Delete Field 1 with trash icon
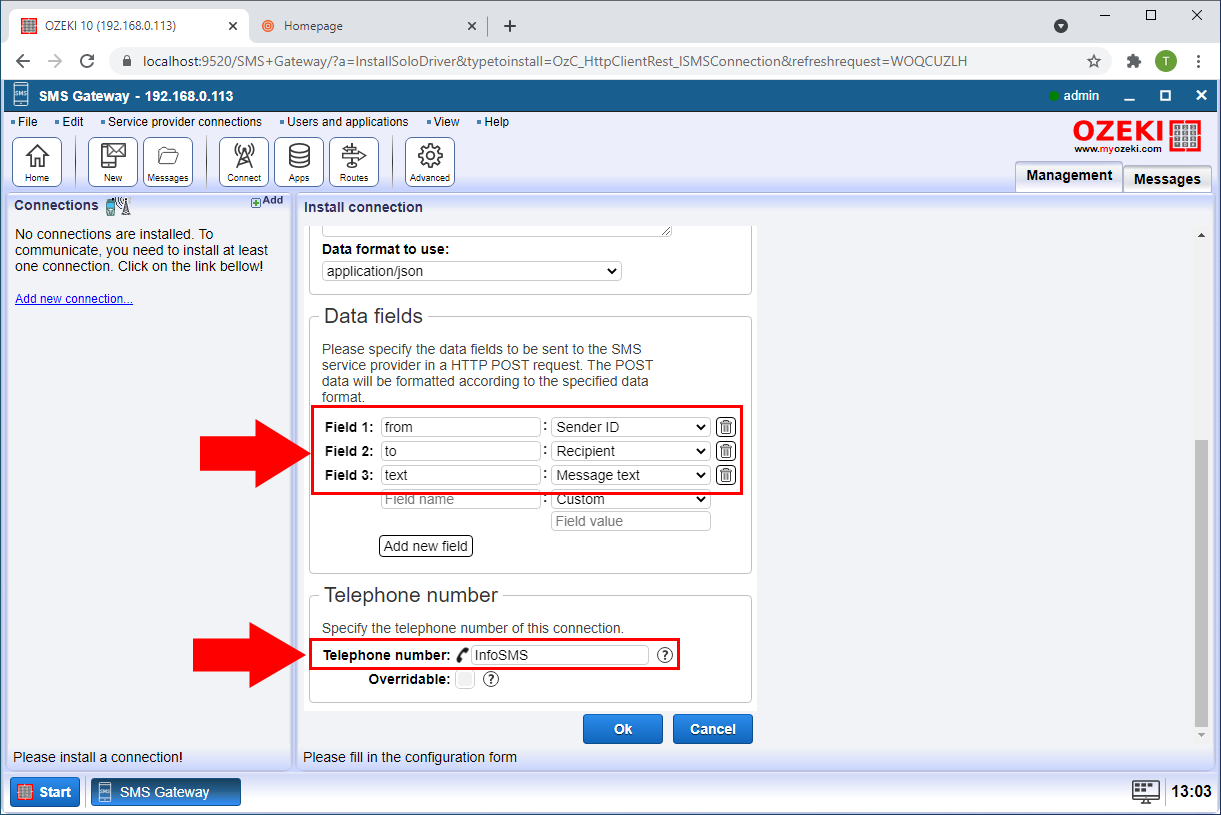1221x815 pixels. pos(726,427)
